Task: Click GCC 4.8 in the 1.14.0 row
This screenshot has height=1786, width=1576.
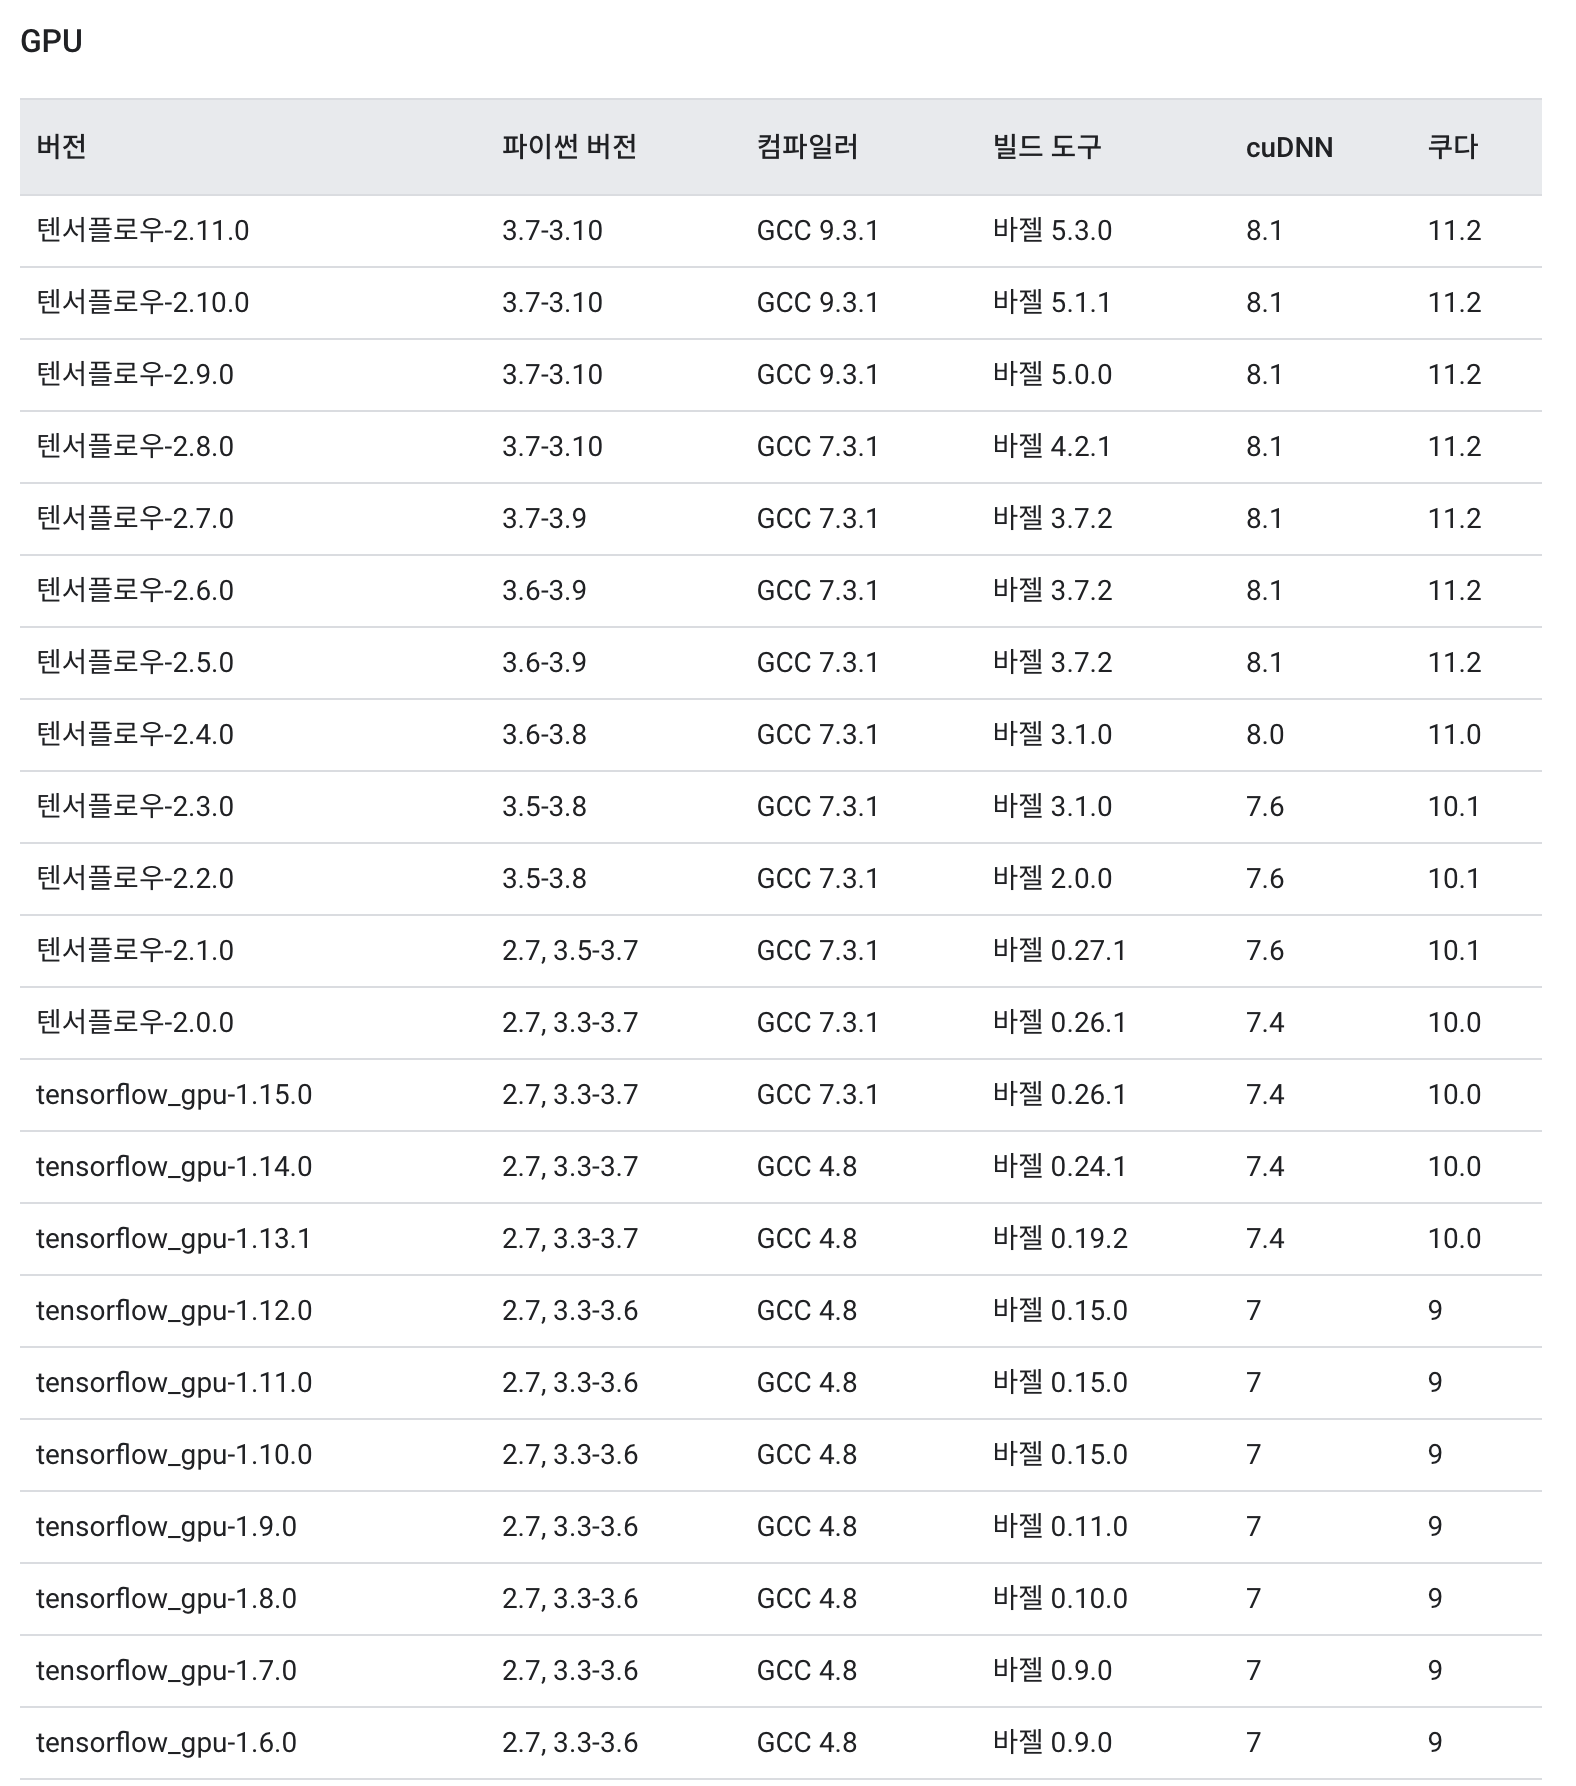Action: pos(807,1167)
